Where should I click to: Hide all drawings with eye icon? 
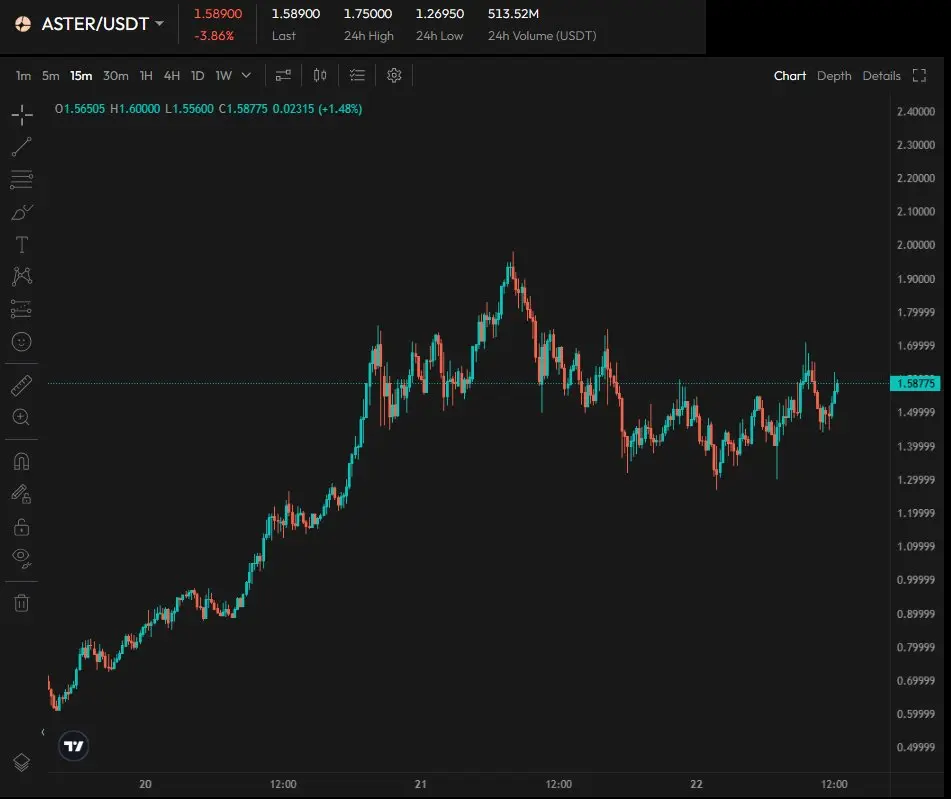point(22,558)
